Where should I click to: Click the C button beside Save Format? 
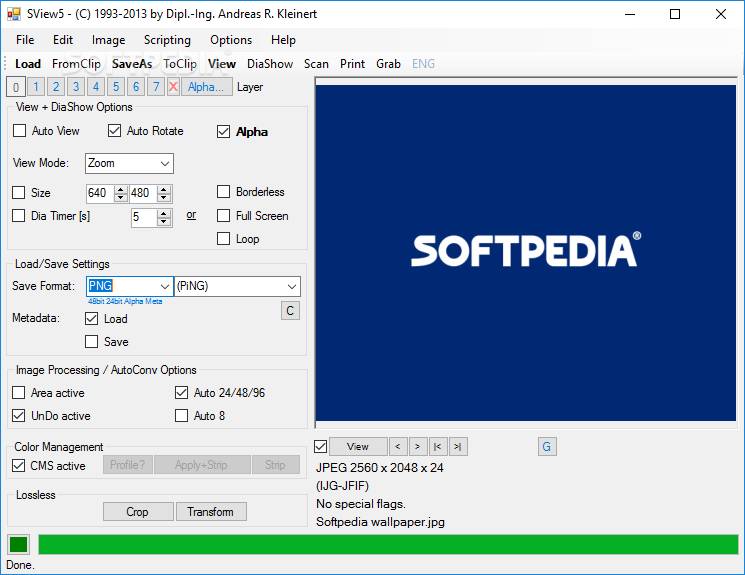pos(290,311)
